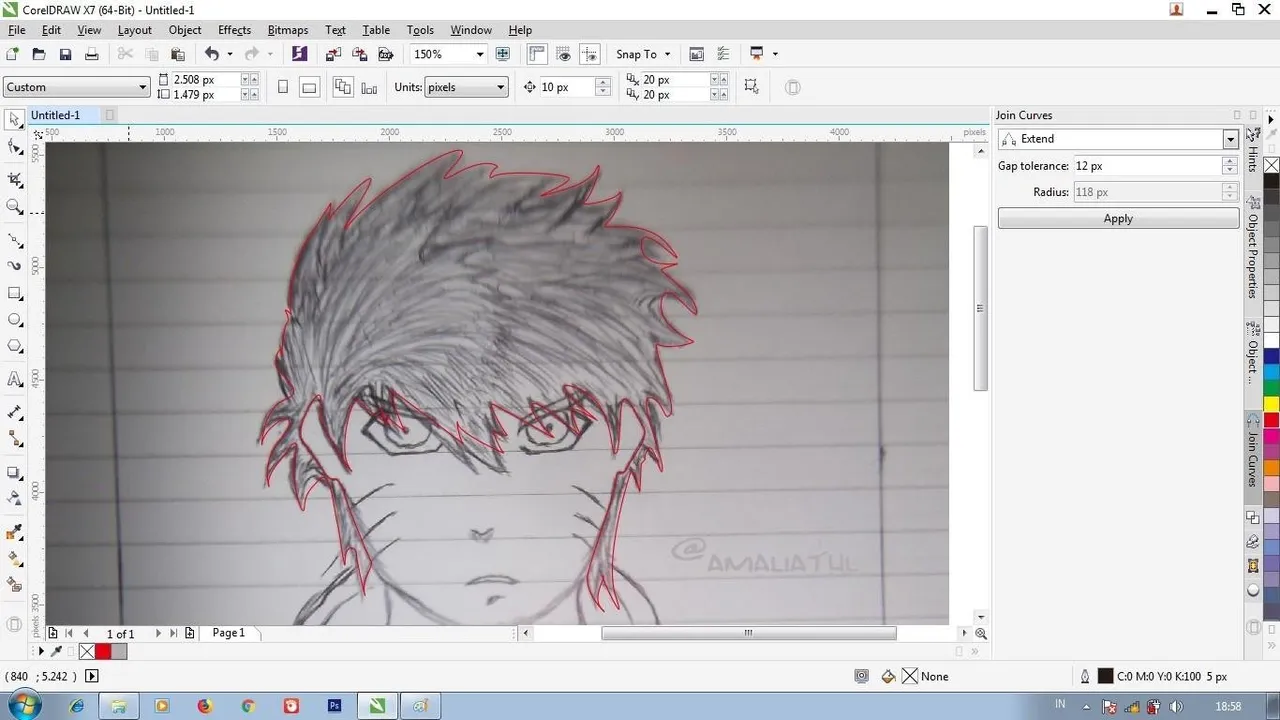
Task: Open the Layout menu
Action: click(x=135, y=30)
